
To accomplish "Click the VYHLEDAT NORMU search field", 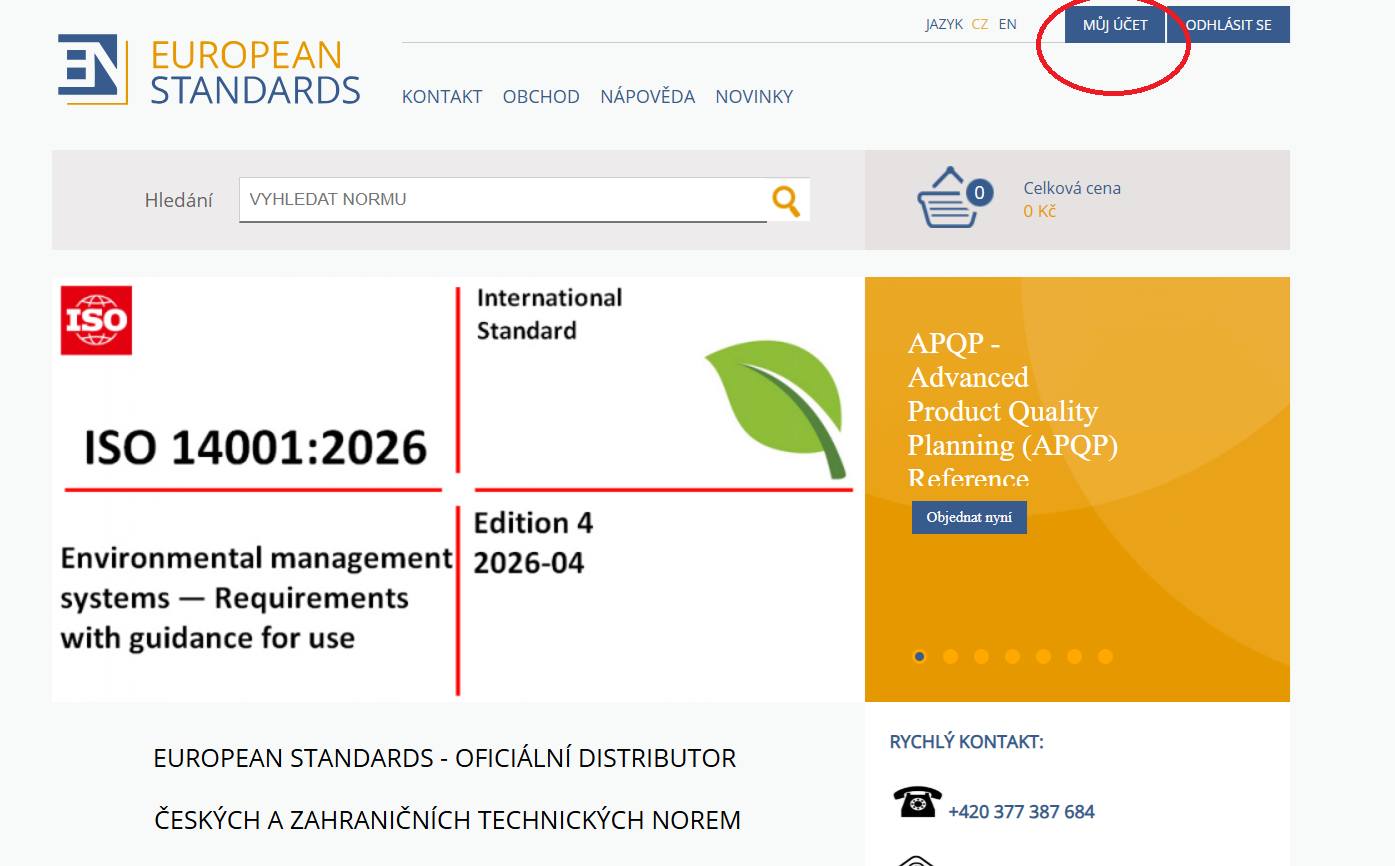I will [x=502, y=200].
